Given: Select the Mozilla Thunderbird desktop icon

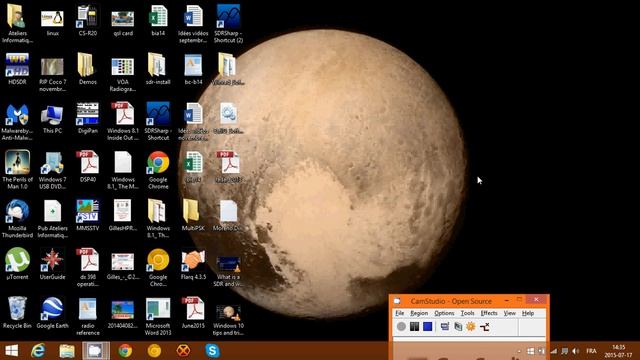Looking at the screenshot, I should (x=17, y=219).
